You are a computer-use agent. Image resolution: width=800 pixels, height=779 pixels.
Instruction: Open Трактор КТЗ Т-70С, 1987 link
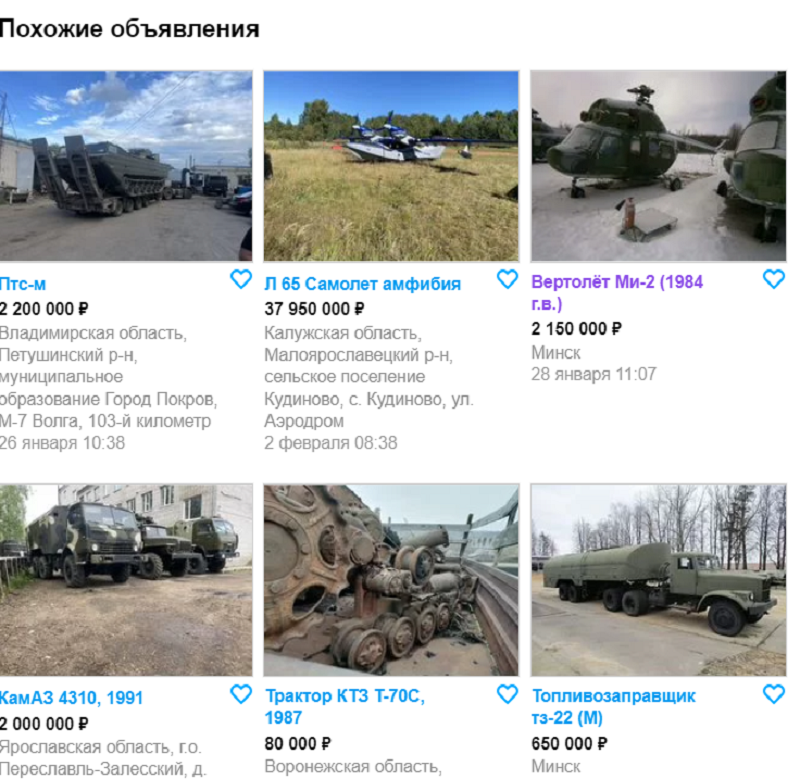coord(345,707)
